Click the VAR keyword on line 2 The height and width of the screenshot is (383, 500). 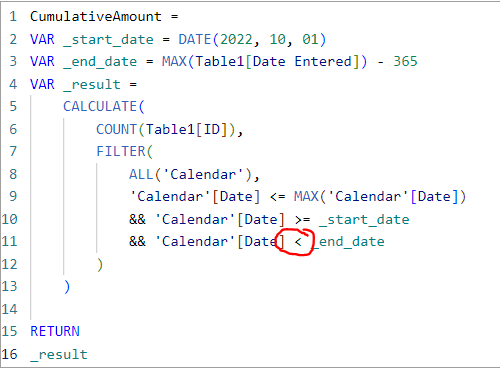(x=42, y=39)
